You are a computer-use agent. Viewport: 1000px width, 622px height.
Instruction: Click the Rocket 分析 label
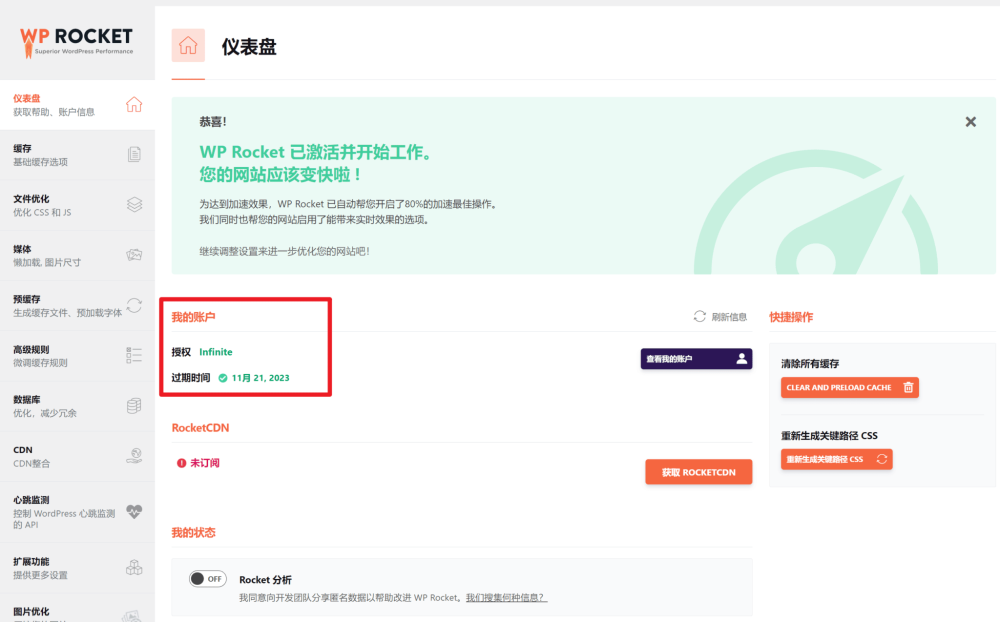point(265,580)
